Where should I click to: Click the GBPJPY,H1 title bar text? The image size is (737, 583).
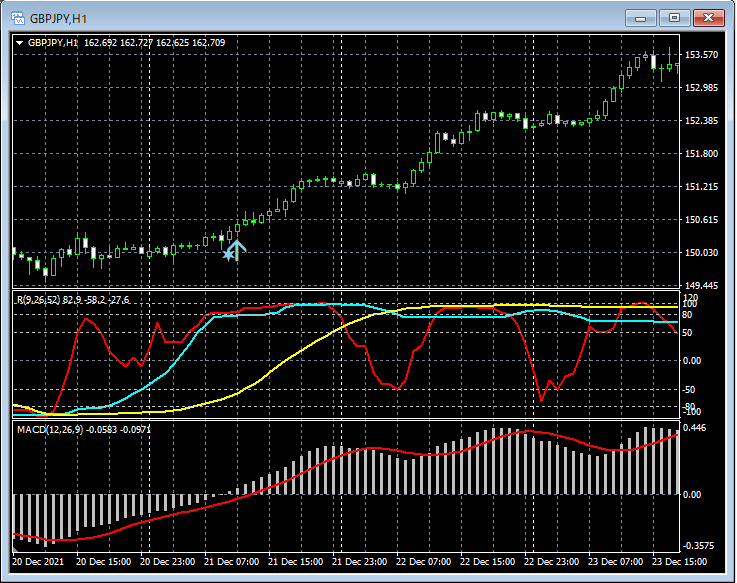(x=57, y=18)
